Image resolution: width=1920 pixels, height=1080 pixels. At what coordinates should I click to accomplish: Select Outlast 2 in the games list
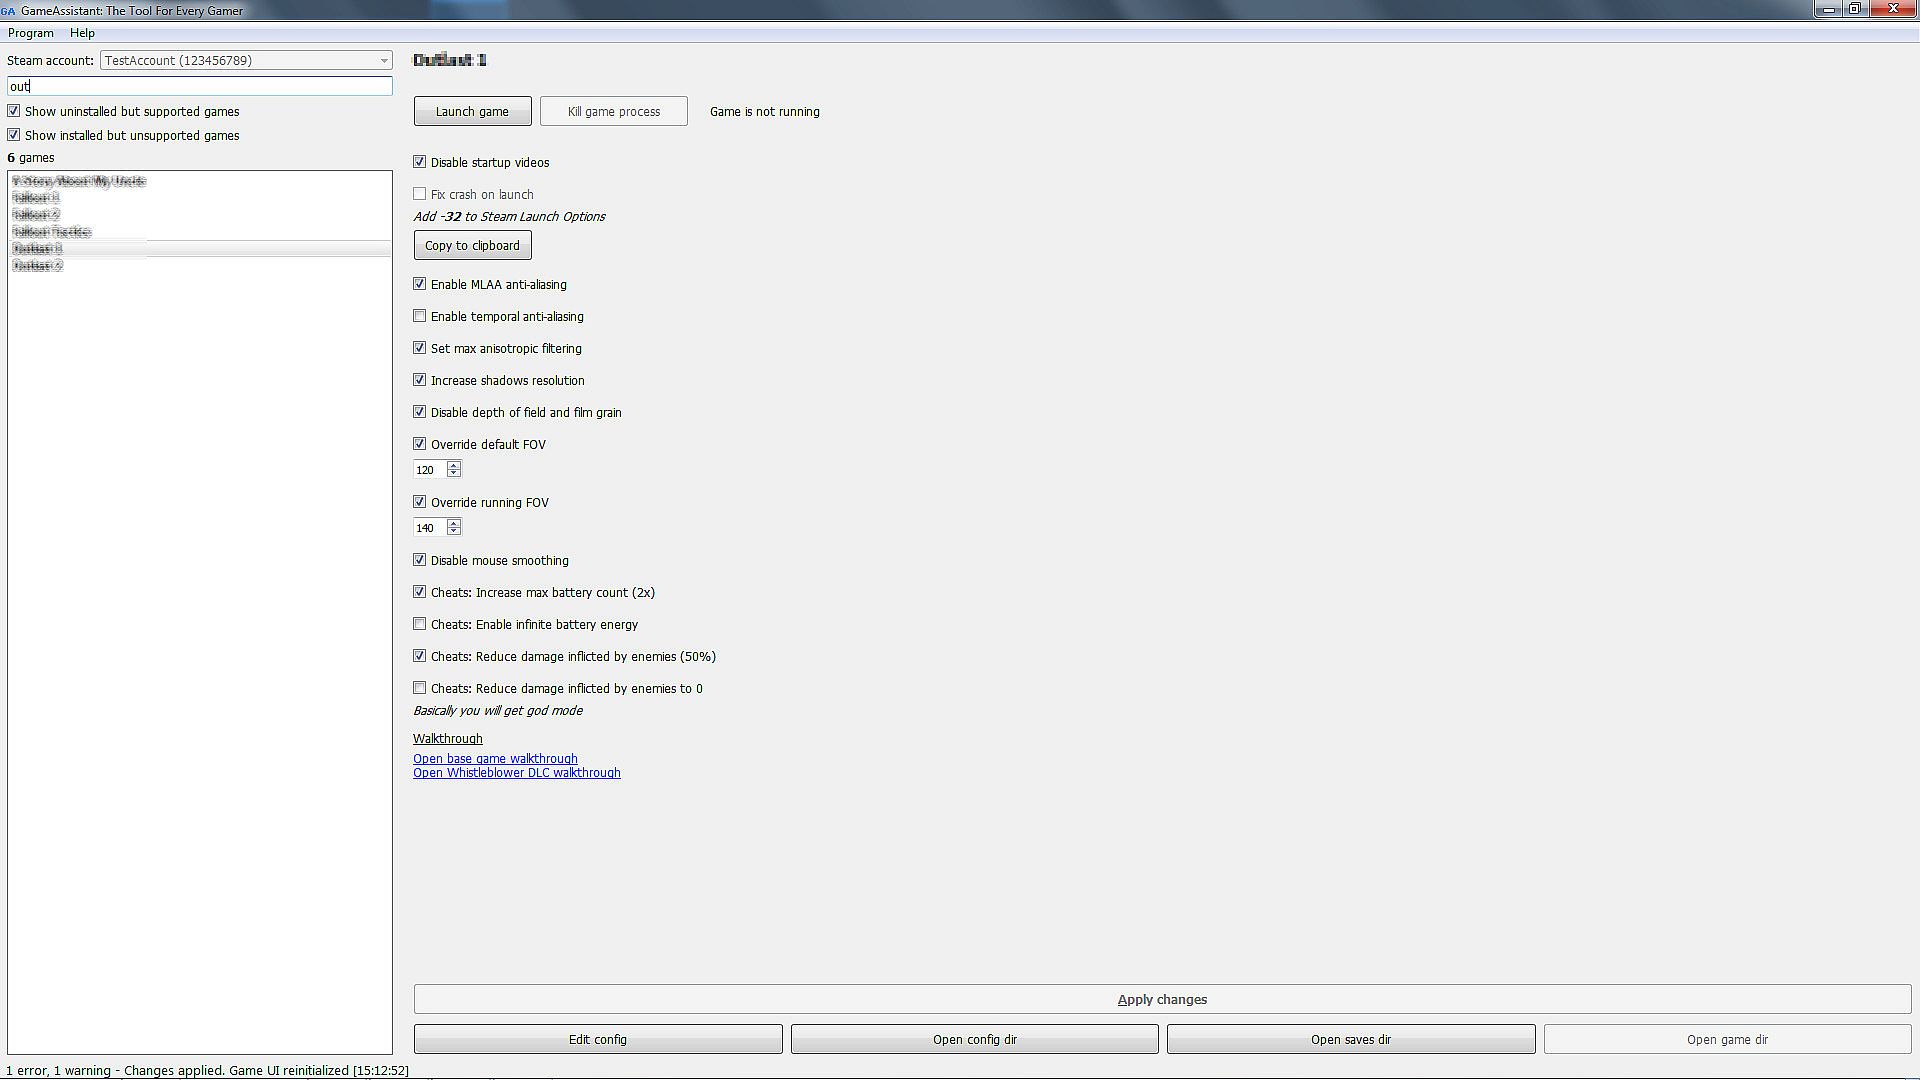[38, 265]
